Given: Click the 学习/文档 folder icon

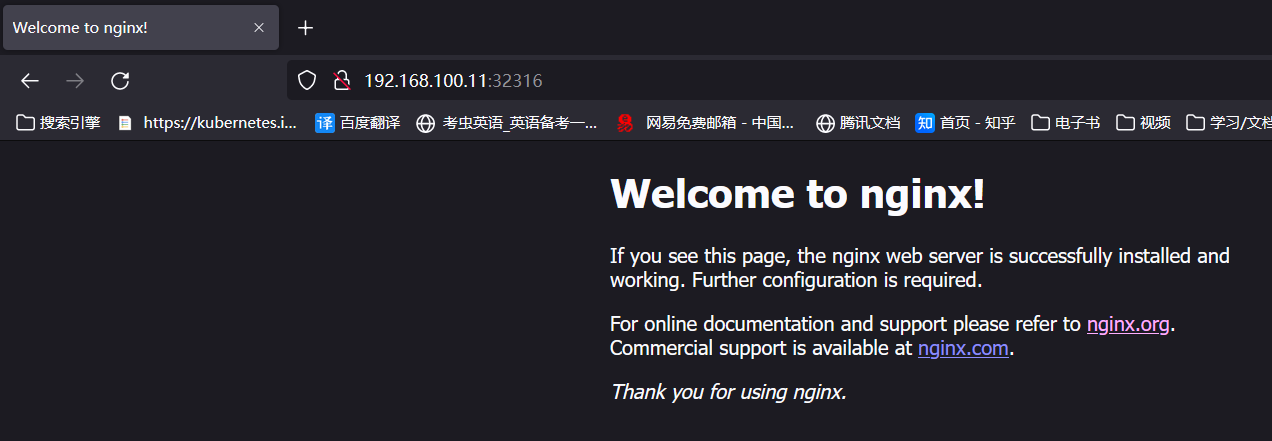Looking at the screenshot, I should [1195, 123].
